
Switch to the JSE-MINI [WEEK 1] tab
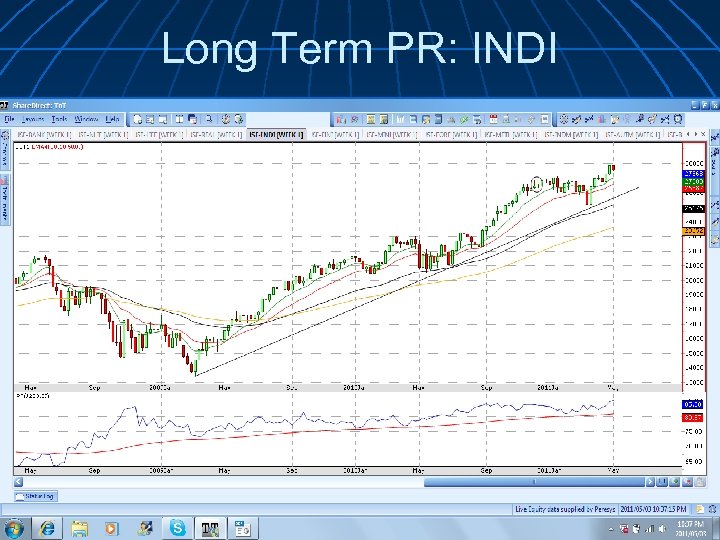tap(391, 135)
